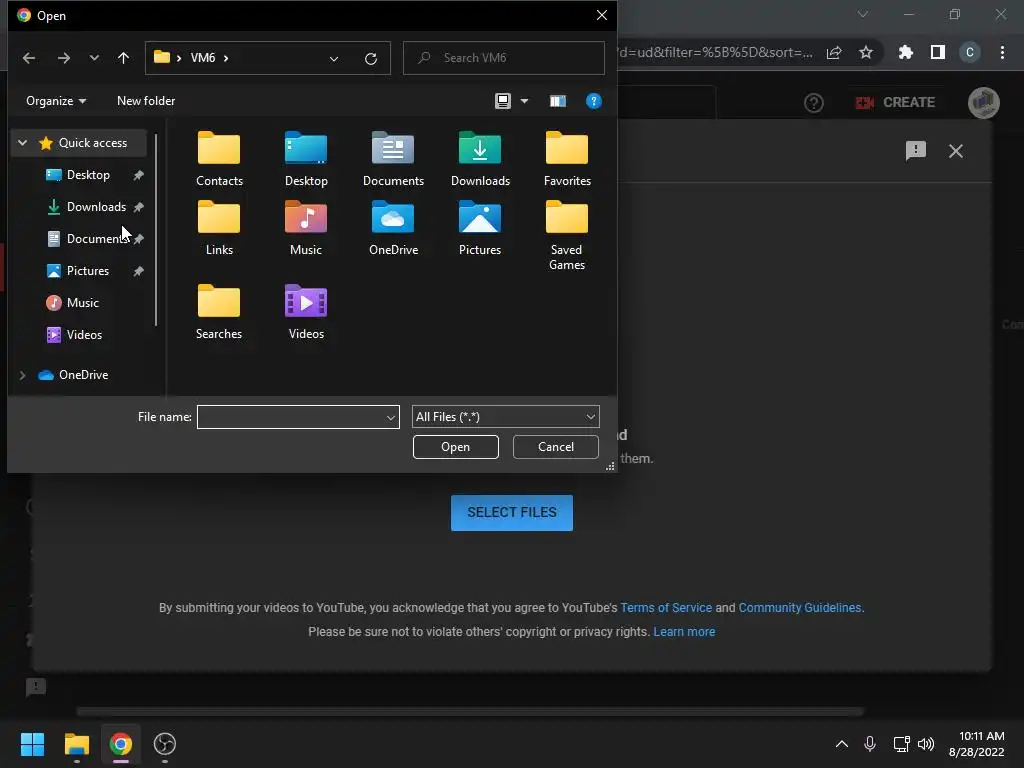Click the Cancel button

556,447
